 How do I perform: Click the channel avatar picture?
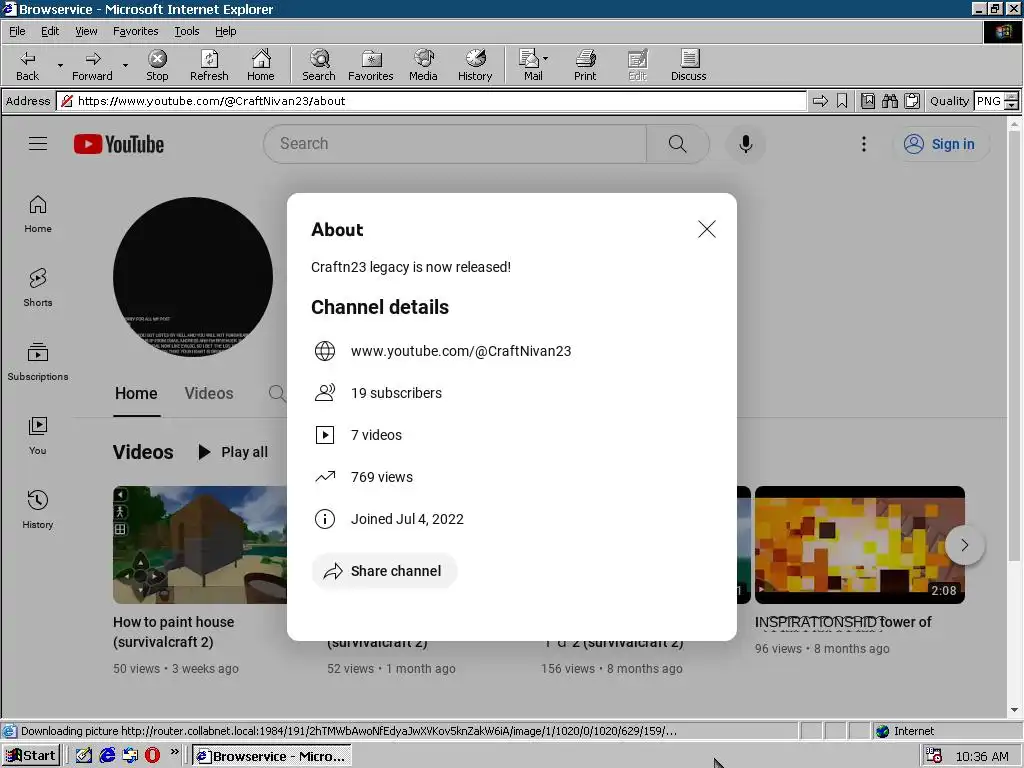point(193,277)
